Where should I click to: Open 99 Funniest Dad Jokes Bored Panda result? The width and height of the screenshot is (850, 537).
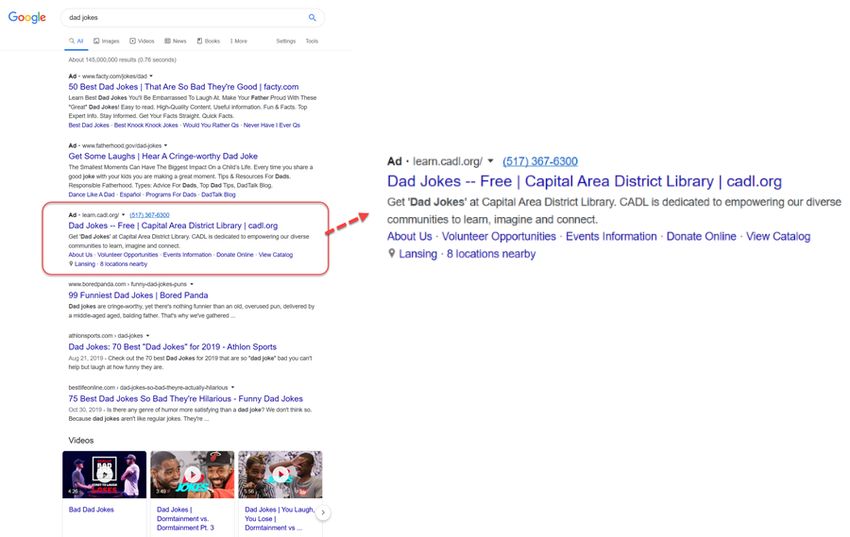tap(138, 295)
